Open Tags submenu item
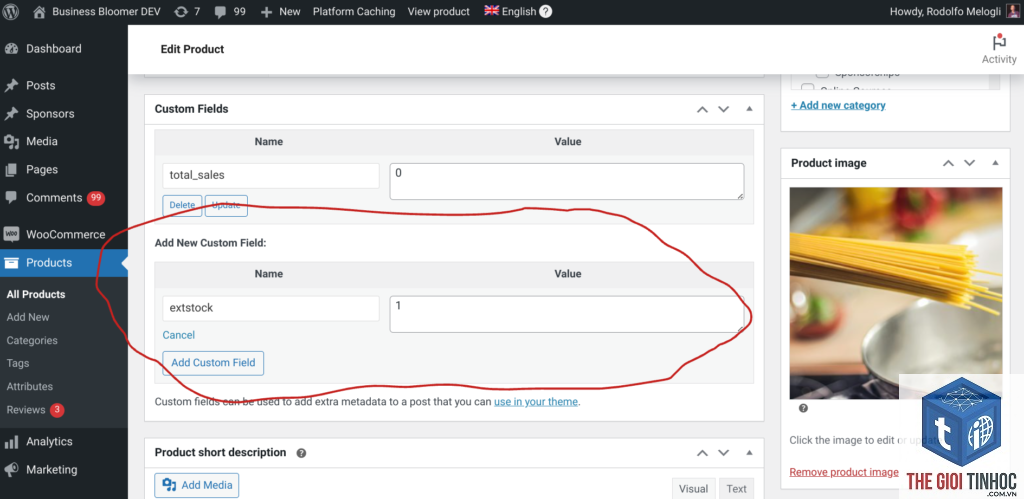The width and height of the screenshot is (1024, 499). click(18, 363)
